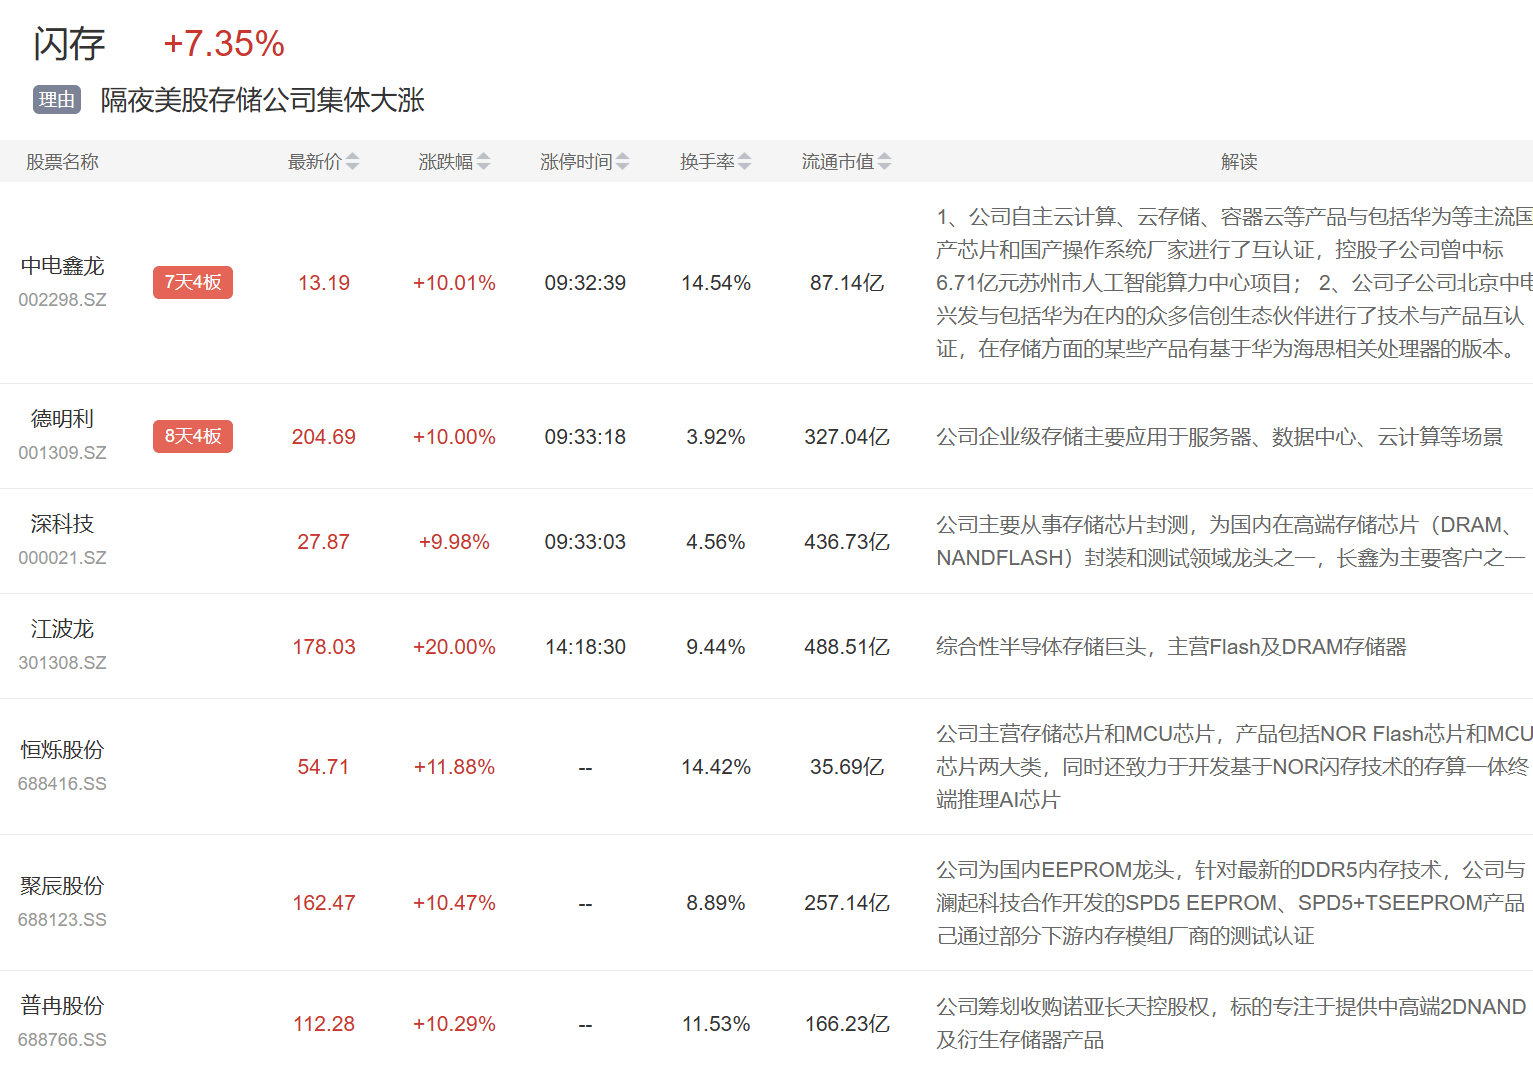Sort table by 涨跌幅 column arrows

[x=483, y=162]
